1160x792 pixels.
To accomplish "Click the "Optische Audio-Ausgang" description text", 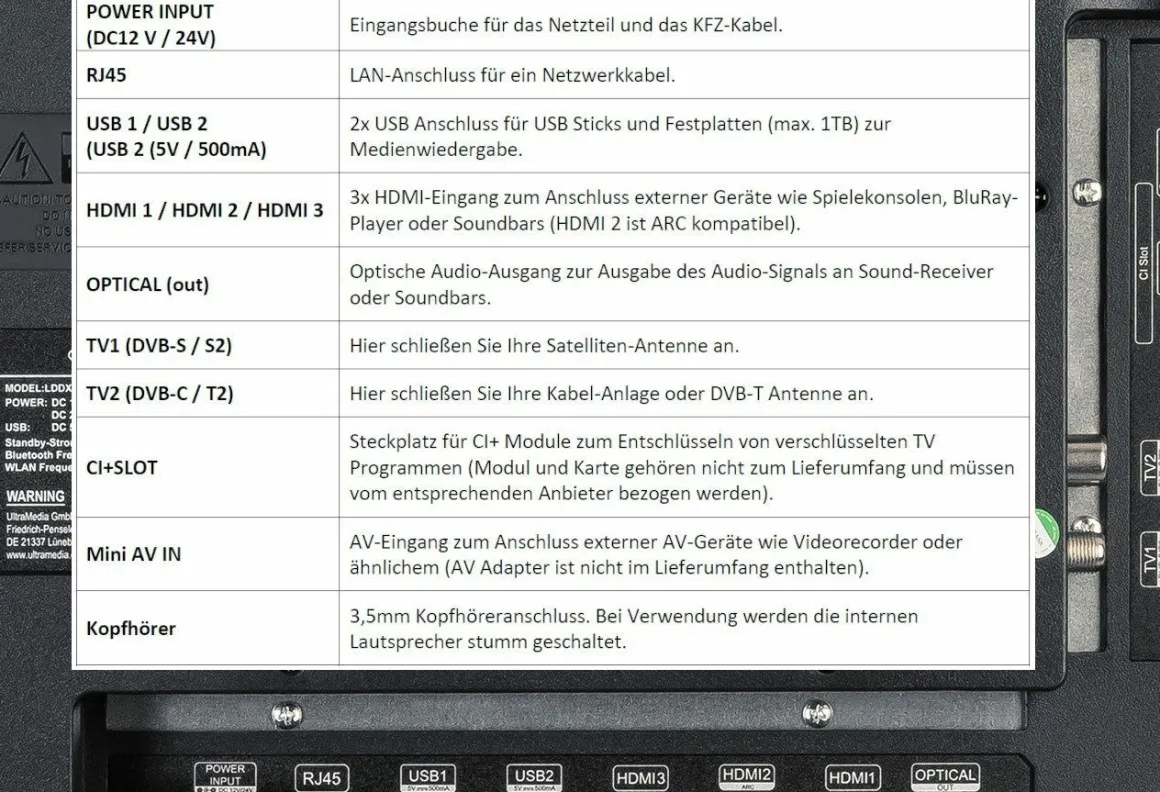I will [671, 284].
